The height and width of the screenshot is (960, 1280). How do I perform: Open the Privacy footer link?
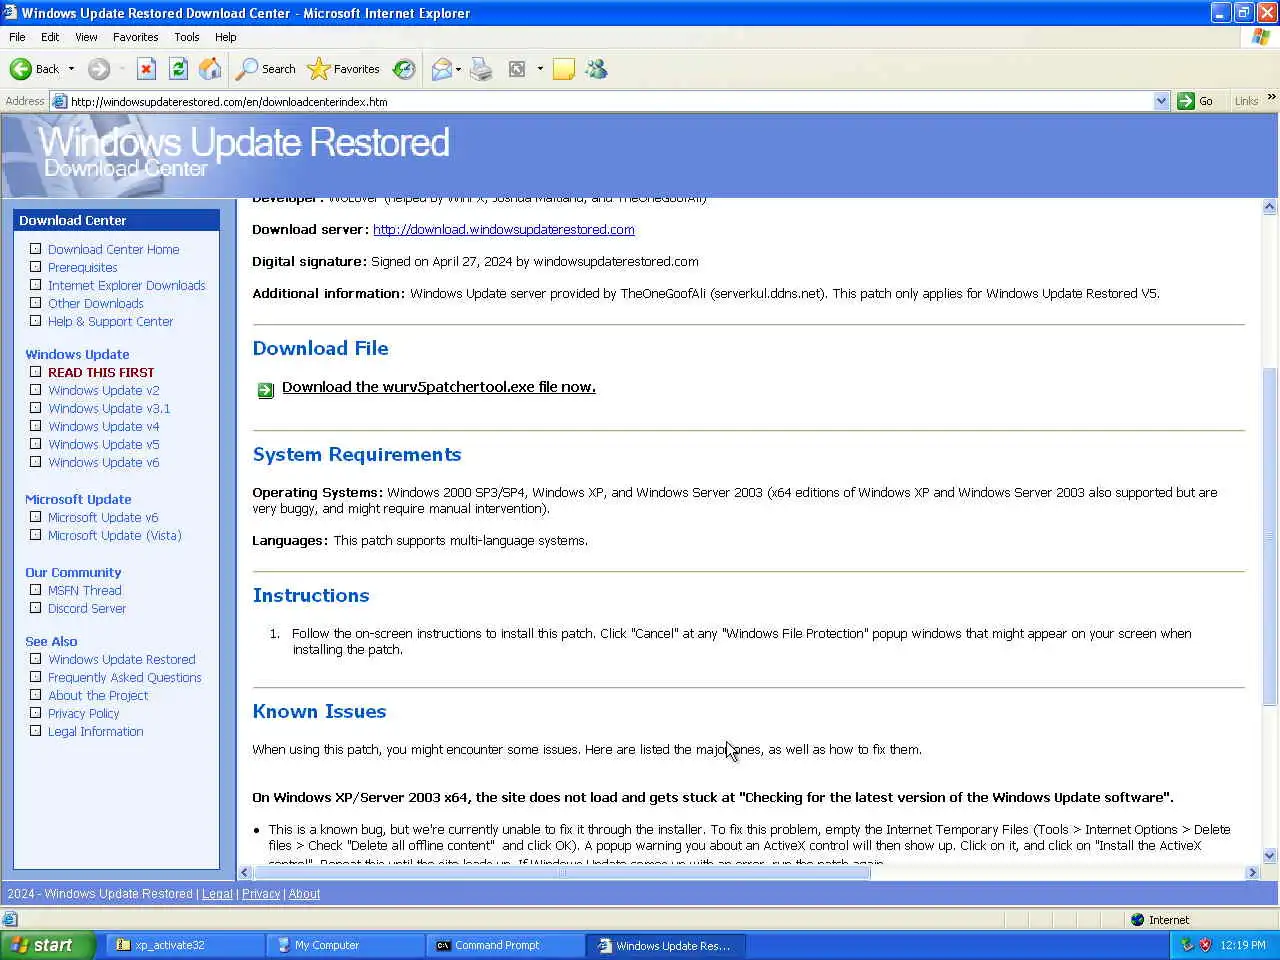pos(261,894)
